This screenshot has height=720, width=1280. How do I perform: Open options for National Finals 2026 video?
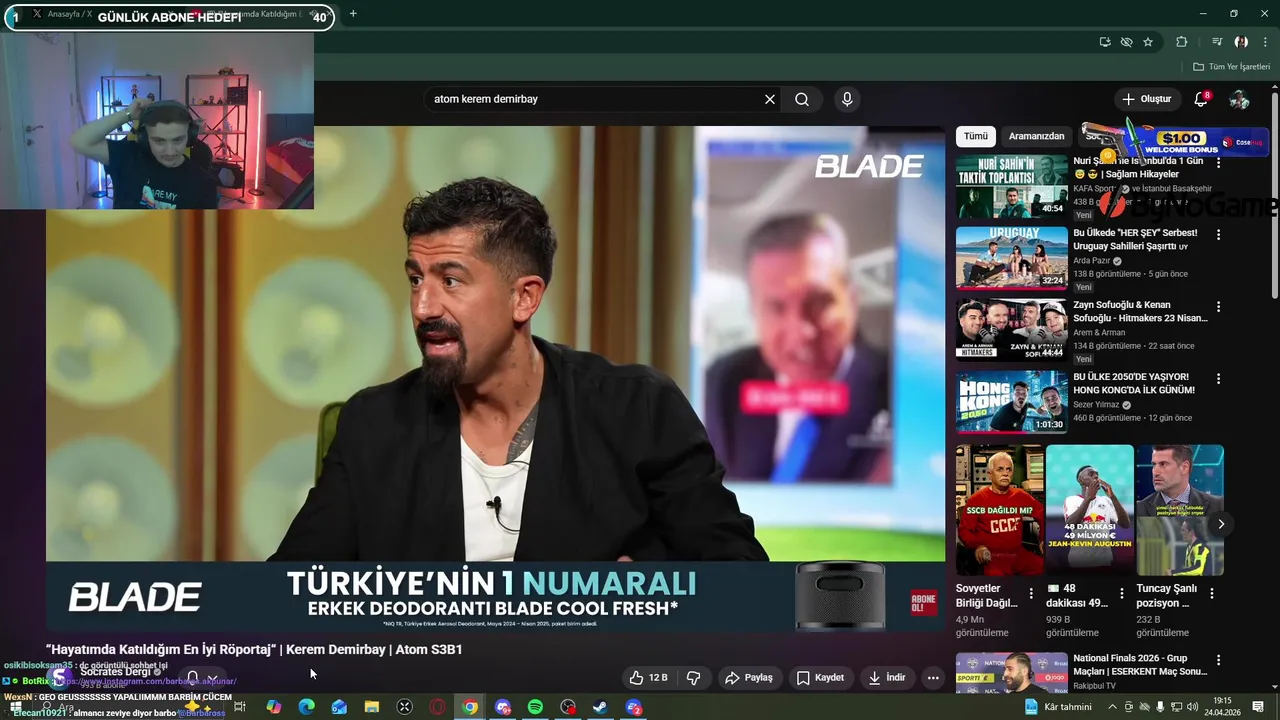1218,661
